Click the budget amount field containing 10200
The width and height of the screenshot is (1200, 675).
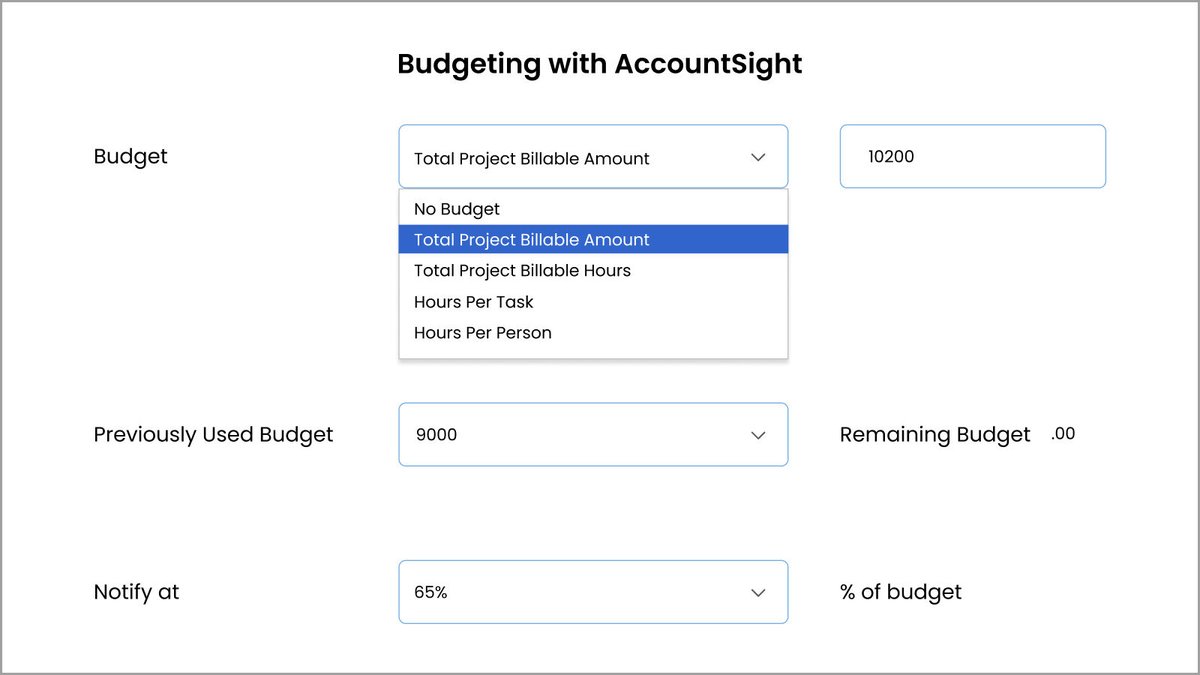click(x=972, y=156)
